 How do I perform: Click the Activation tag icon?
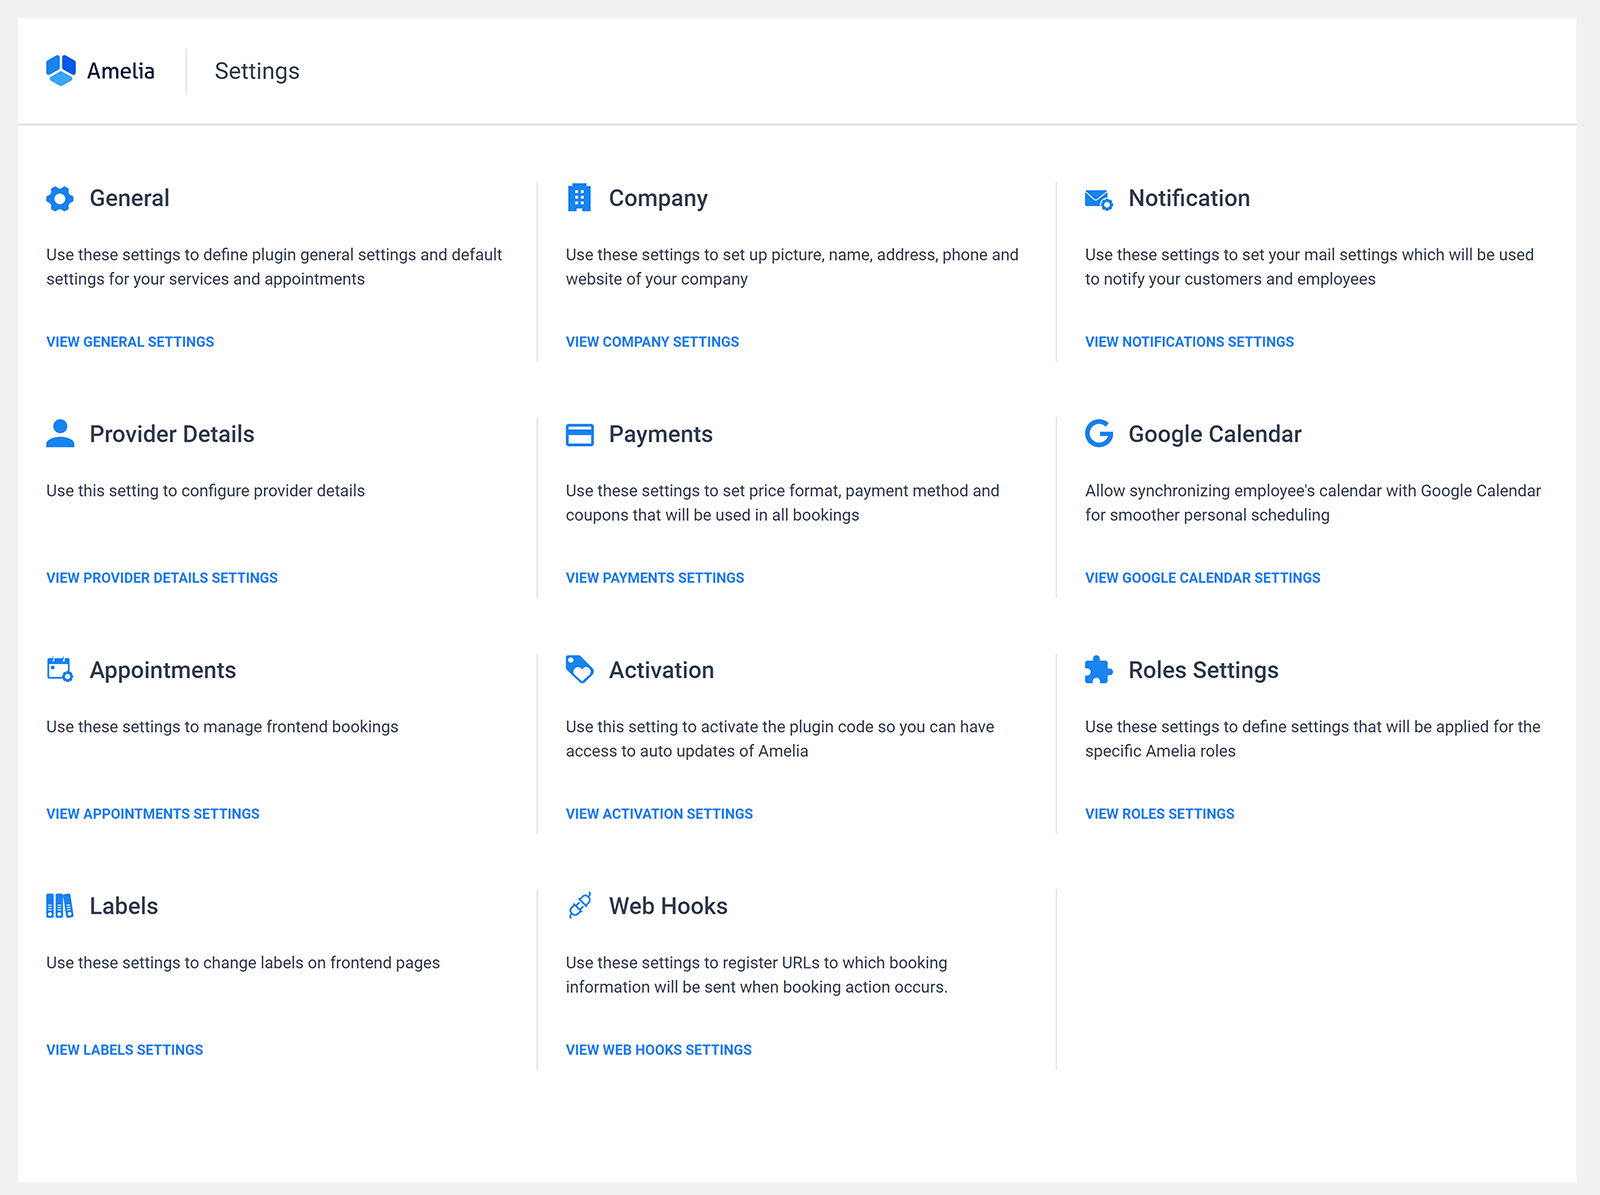pos(580,669)
